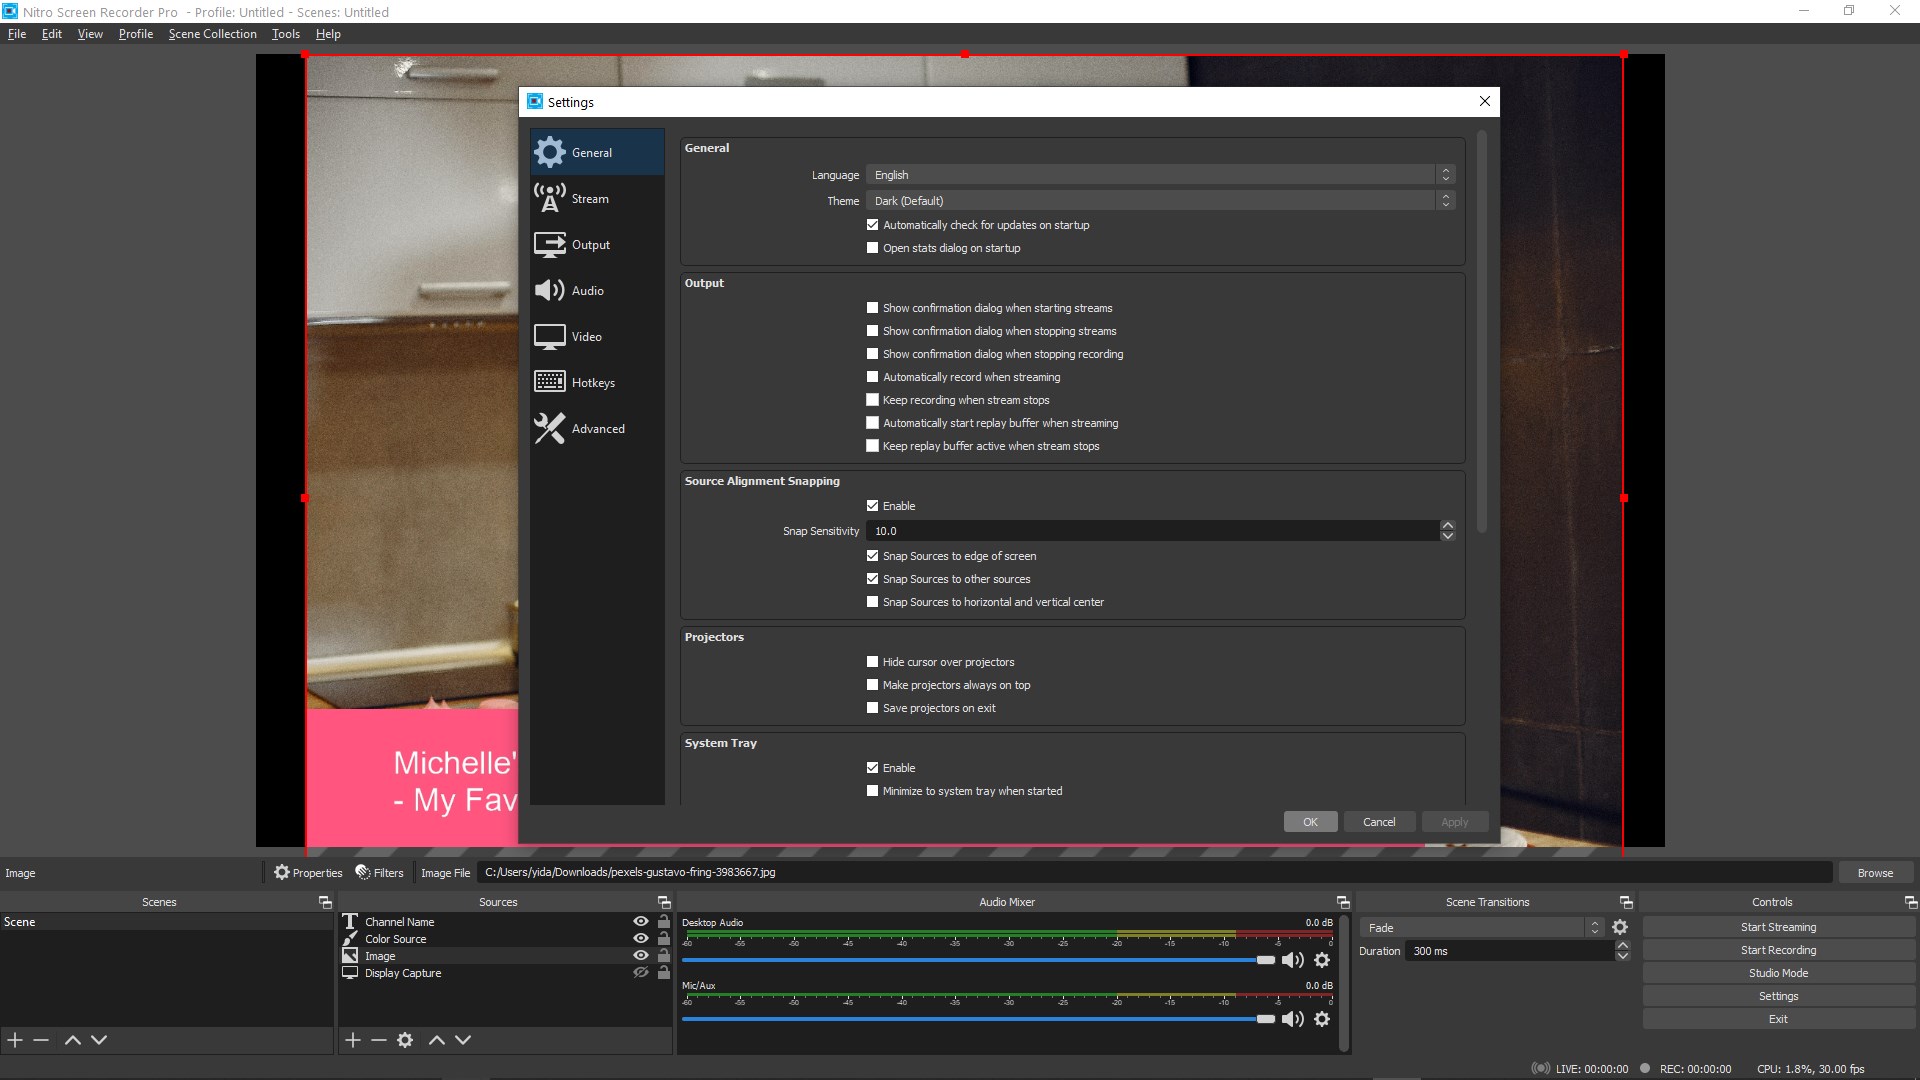
Task: Open the Tools menu
Action: (x=285, y=34)
